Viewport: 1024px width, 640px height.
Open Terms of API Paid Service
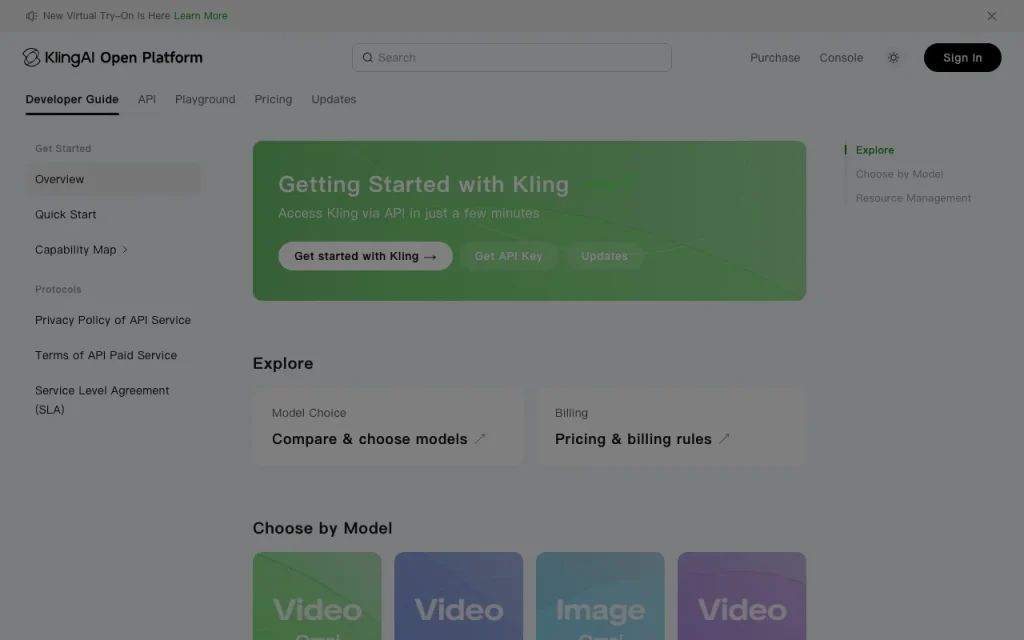[x=106, y=355]
